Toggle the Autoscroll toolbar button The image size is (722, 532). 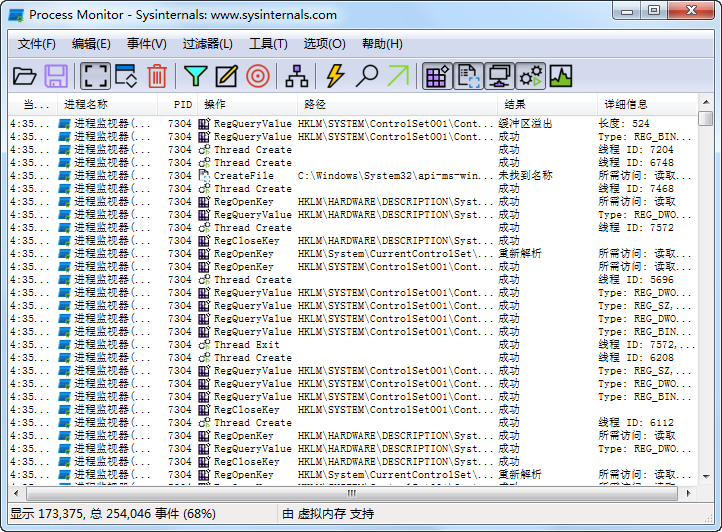pyautogui.click(x=126, y=76)
